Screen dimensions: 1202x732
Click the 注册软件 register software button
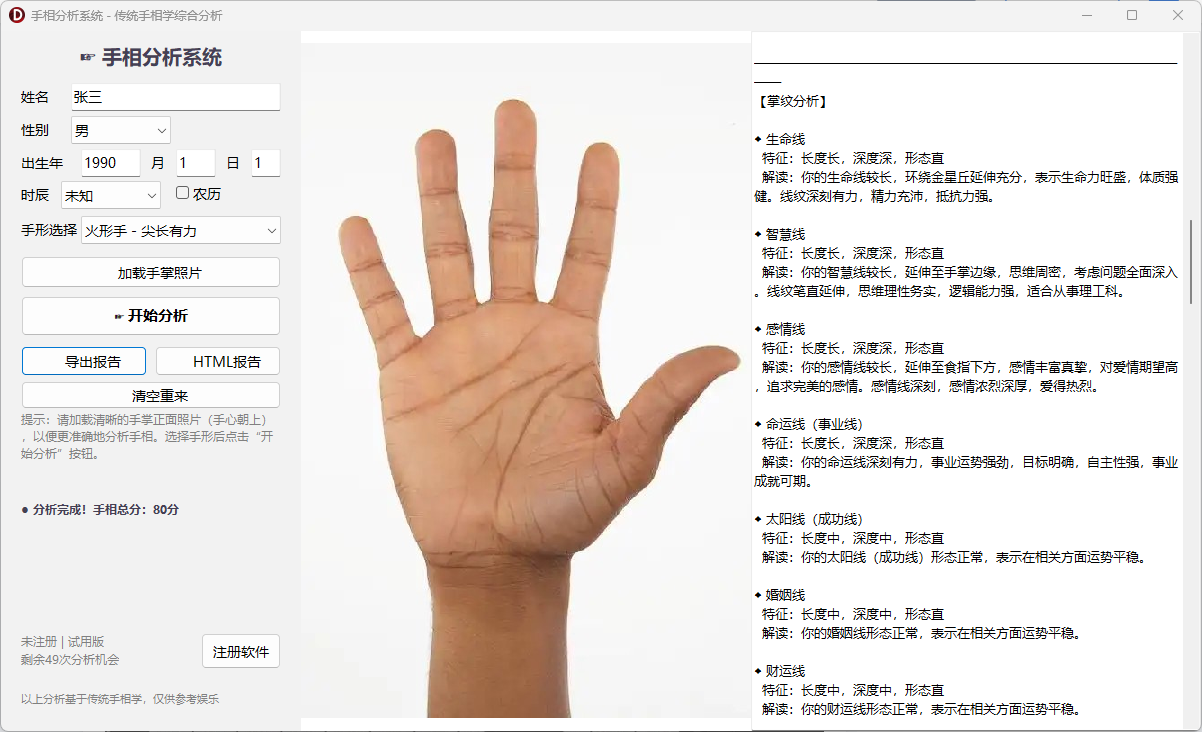(240, 650)
